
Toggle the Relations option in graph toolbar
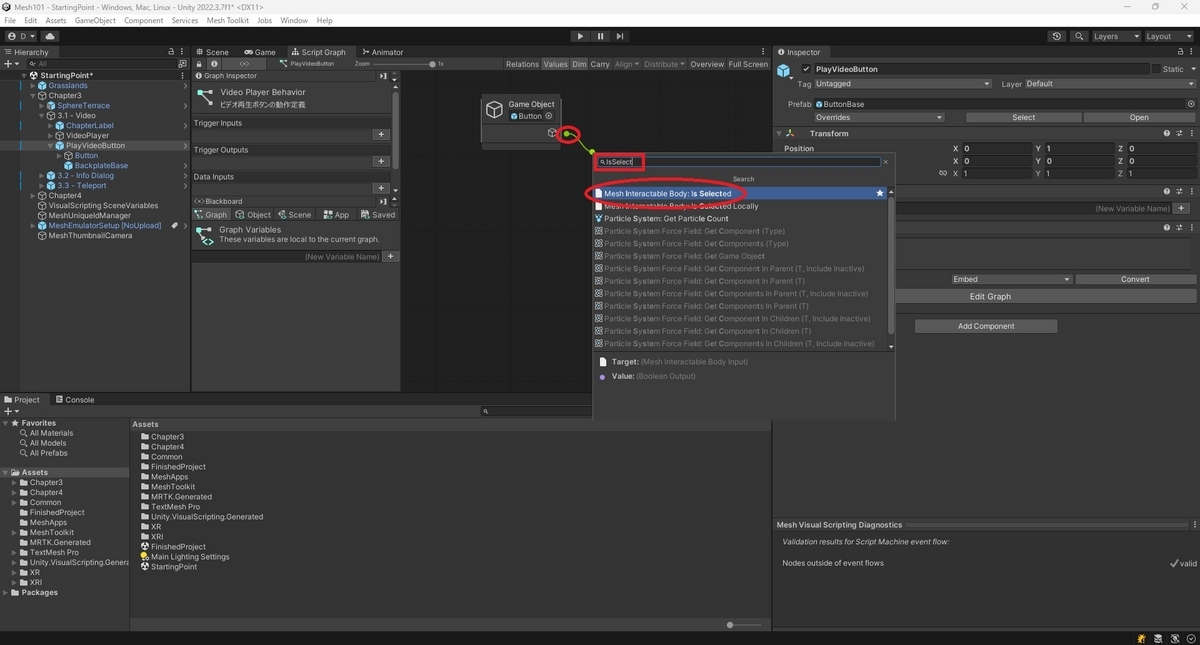click(x=522, y=64)
